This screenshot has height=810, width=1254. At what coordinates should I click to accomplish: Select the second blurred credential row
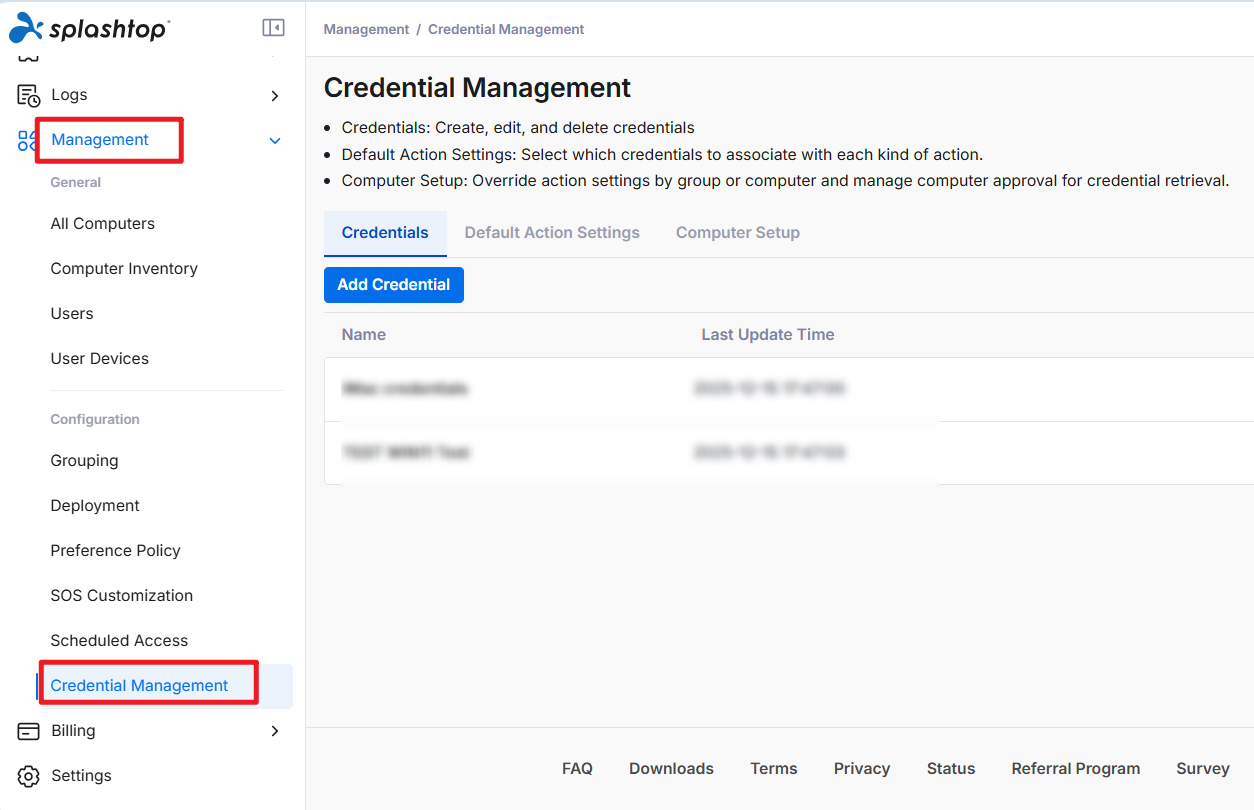click(x=789, y=453)
